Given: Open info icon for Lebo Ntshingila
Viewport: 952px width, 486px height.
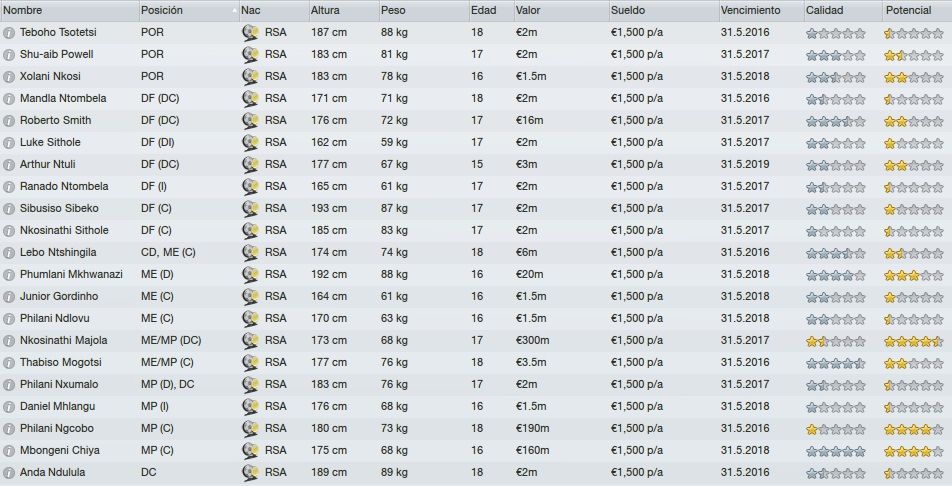Looking at the screenshot, I should (8, 253).
